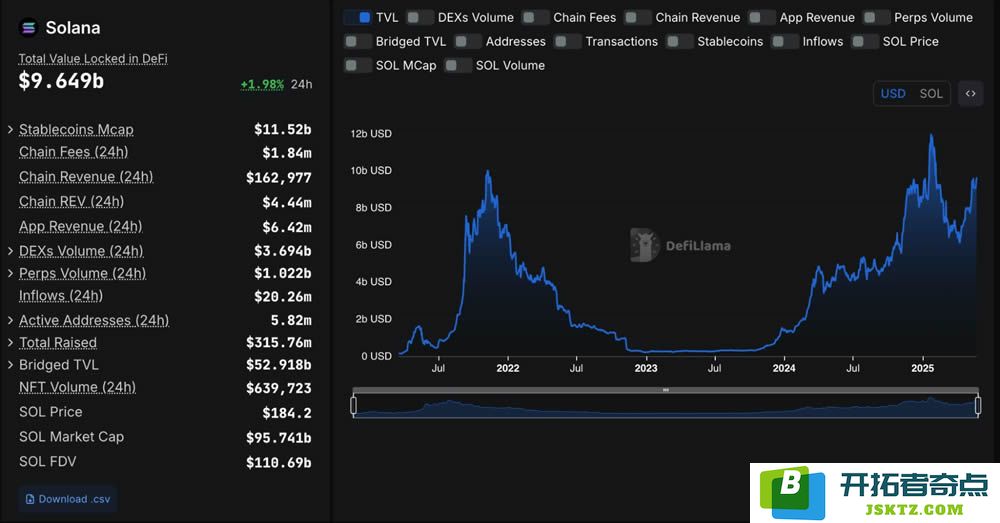Viewport: 1000px width, 523px height.
Task: Download the .csv data file
Action: coord(68,499)
